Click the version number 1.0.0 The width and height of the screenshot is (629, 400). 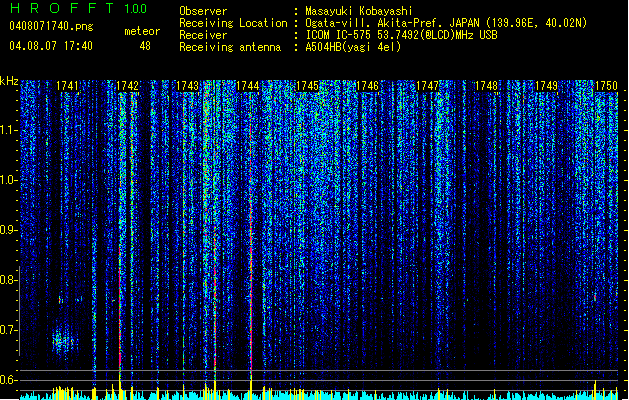click(136, 9)
